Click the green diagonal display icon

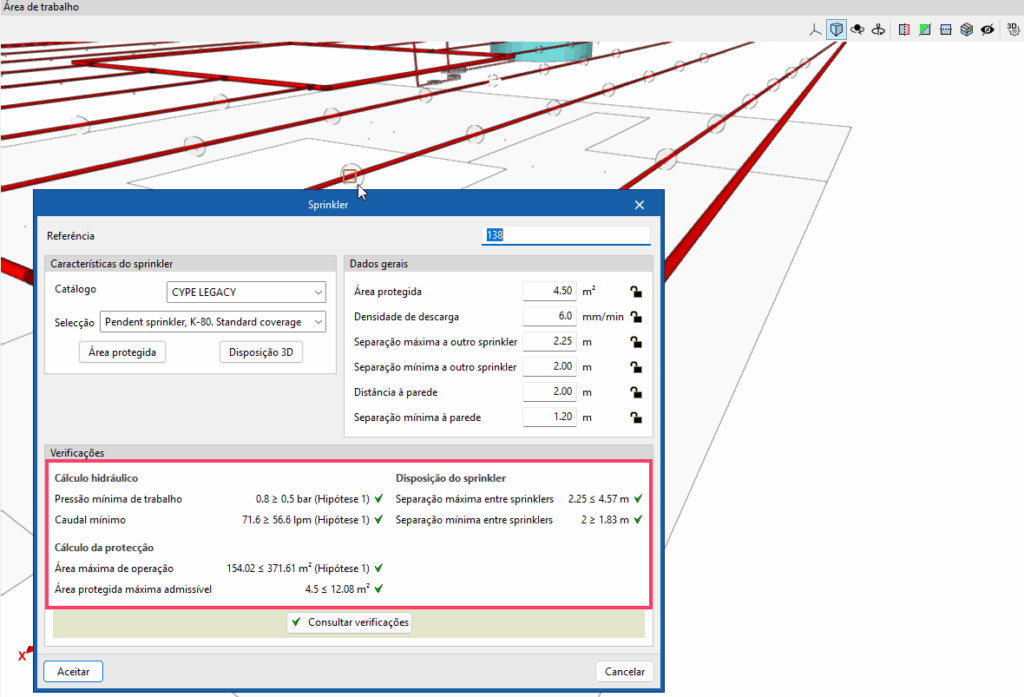pos(925,29)
